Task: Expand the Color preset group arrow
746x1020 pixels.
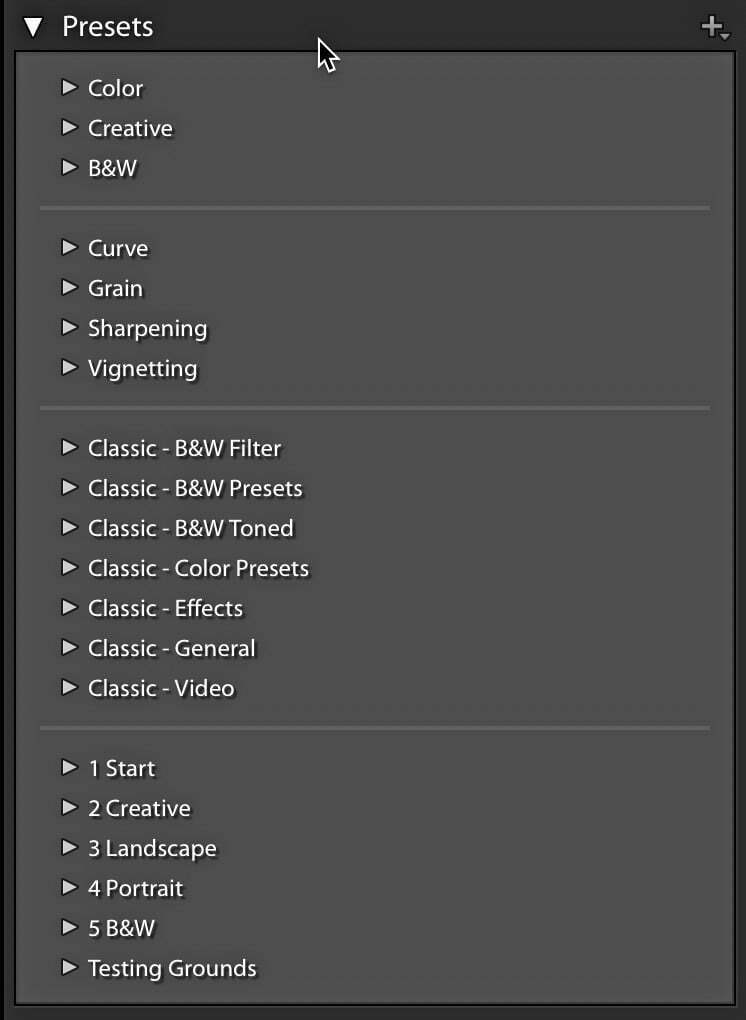Action: pyautogui.click(x=69, y=88)
